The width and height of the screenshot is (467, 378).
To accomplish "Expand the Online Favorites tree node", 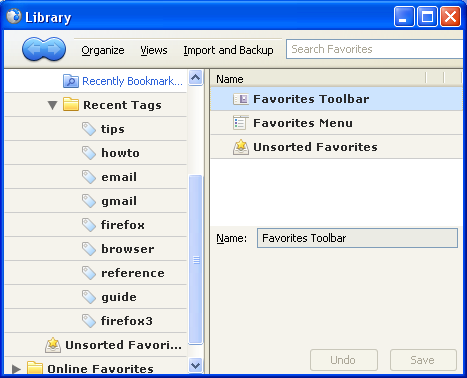I will click(x=16, y=369).
